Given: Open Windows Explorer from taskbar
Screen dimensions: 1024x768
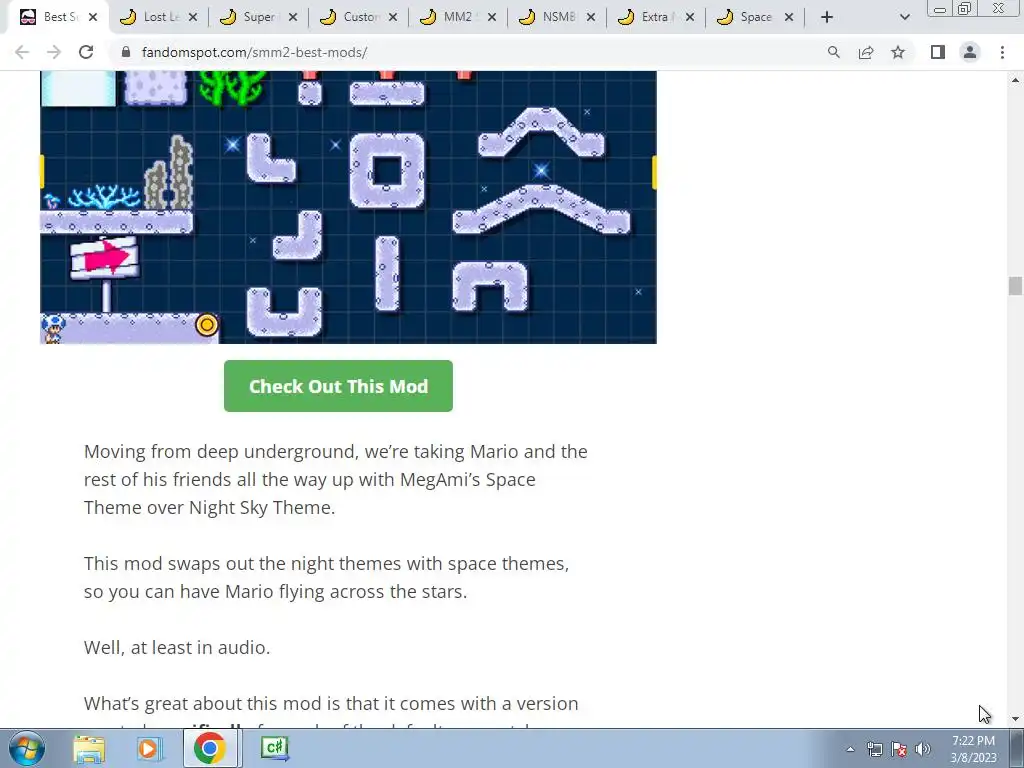Looking at the screenshot, I should pyautogui.click(x=89, y=748).
